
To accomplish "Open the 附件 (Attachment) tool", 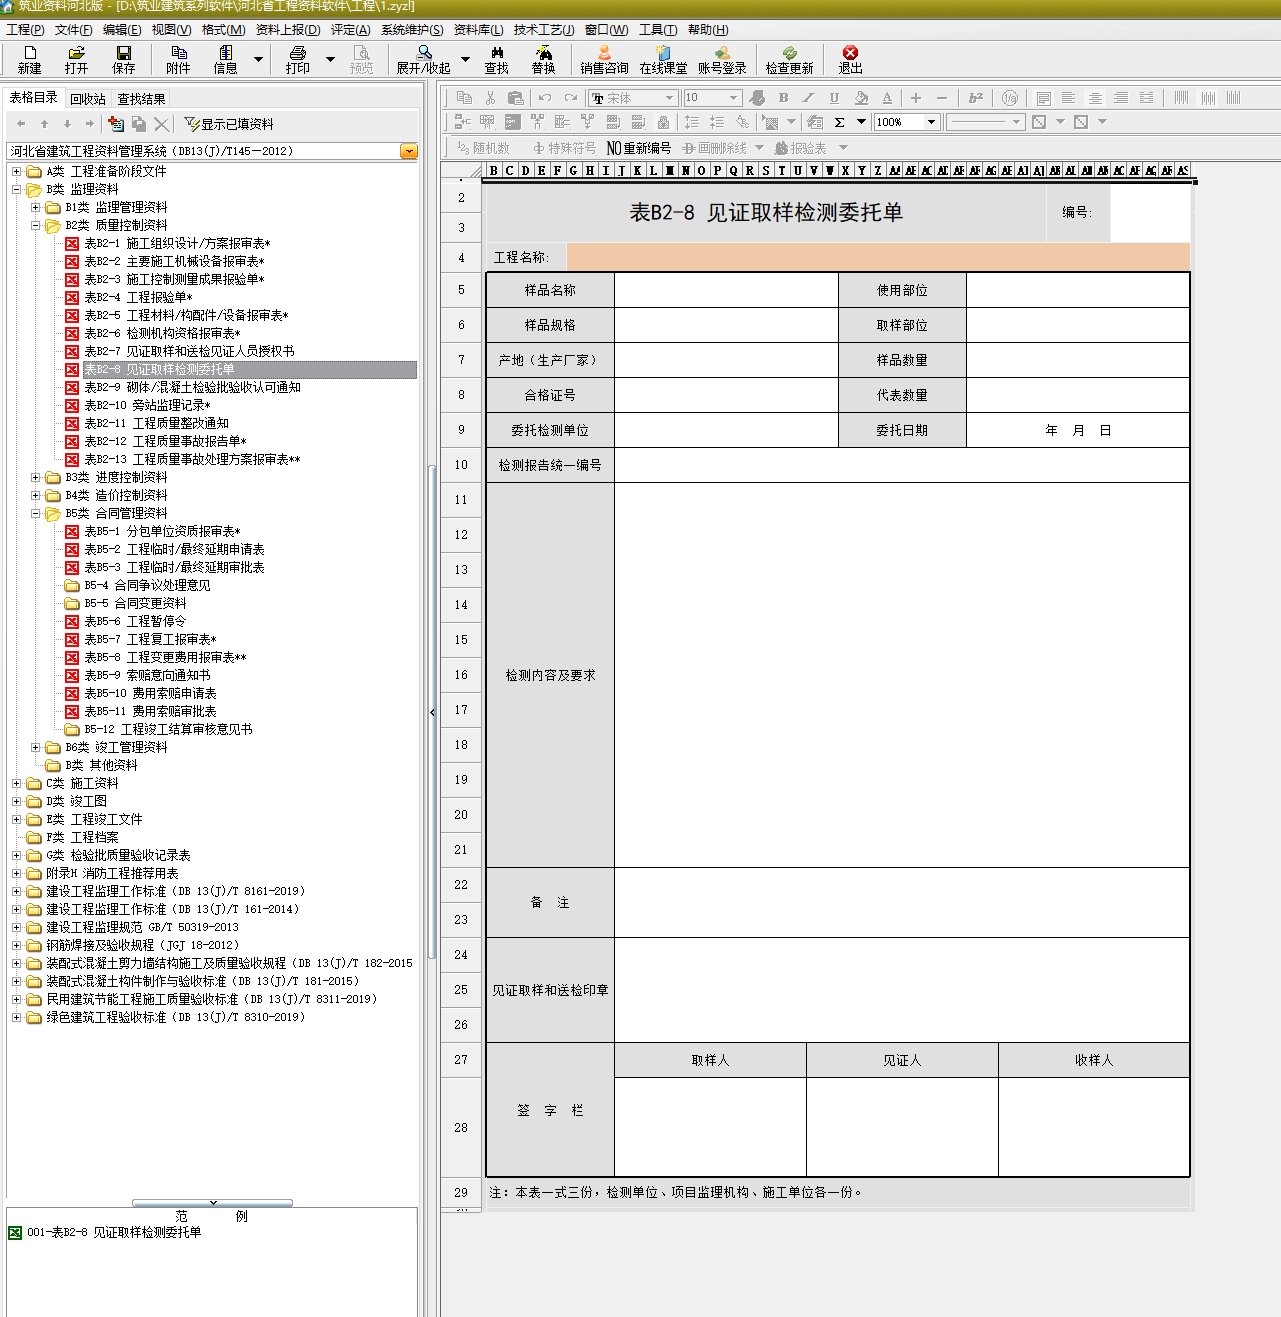I will pos(178,60).
